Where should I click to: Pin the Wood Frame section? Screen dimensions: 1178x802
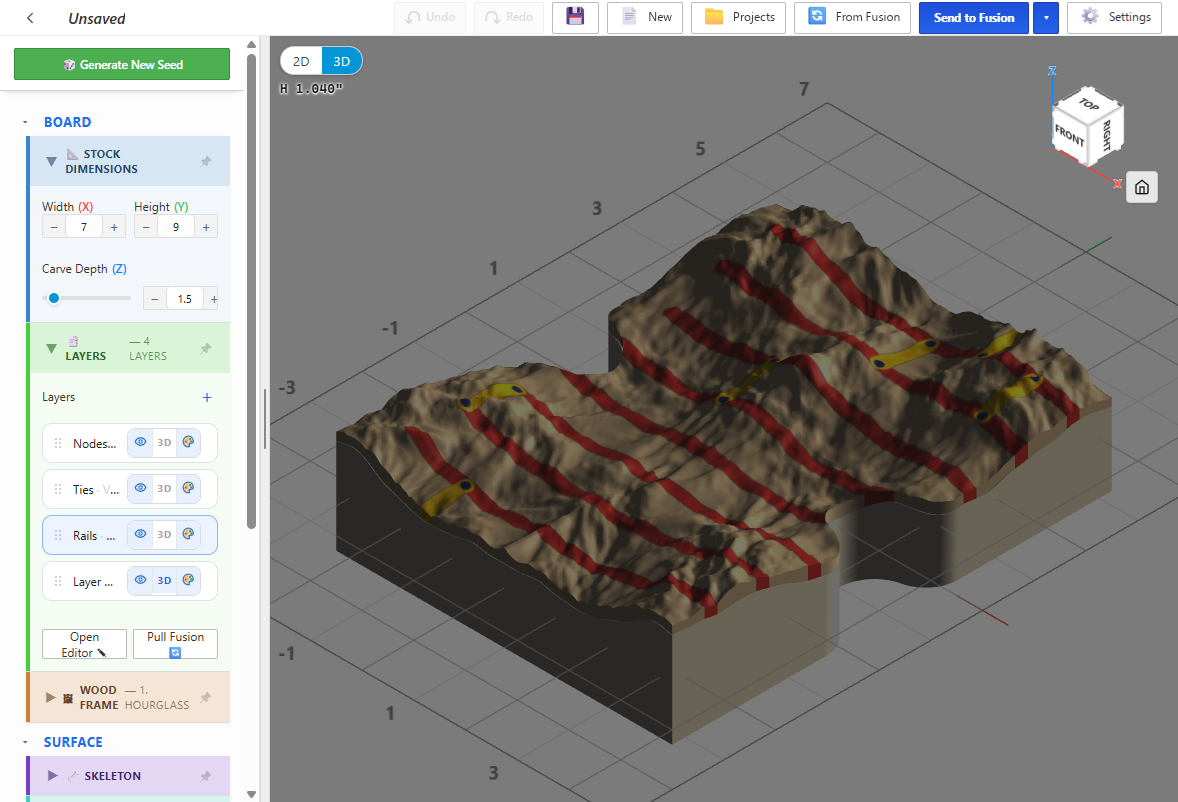coord(206,698)
